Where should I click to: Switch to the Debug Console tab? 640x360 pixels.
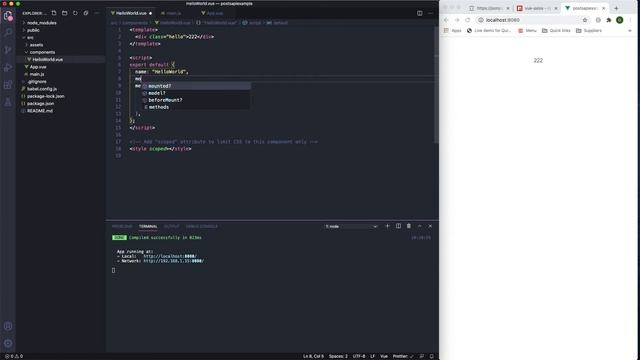point(202,227)
